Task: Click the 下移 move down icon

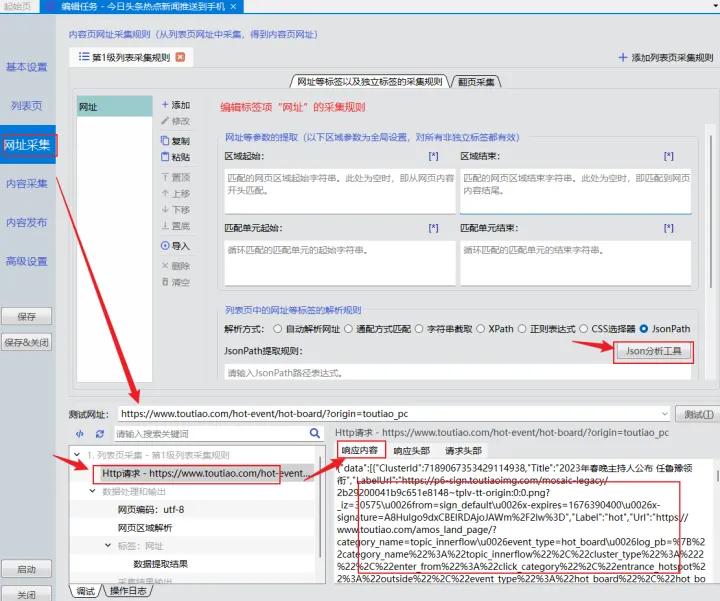Action: tap(165, 209)
